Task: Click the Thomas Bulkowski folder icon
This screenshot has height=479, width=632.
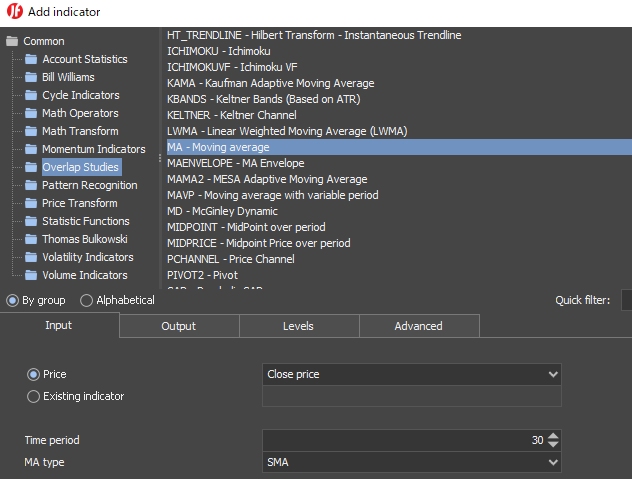Action: (x=32, y=239)
